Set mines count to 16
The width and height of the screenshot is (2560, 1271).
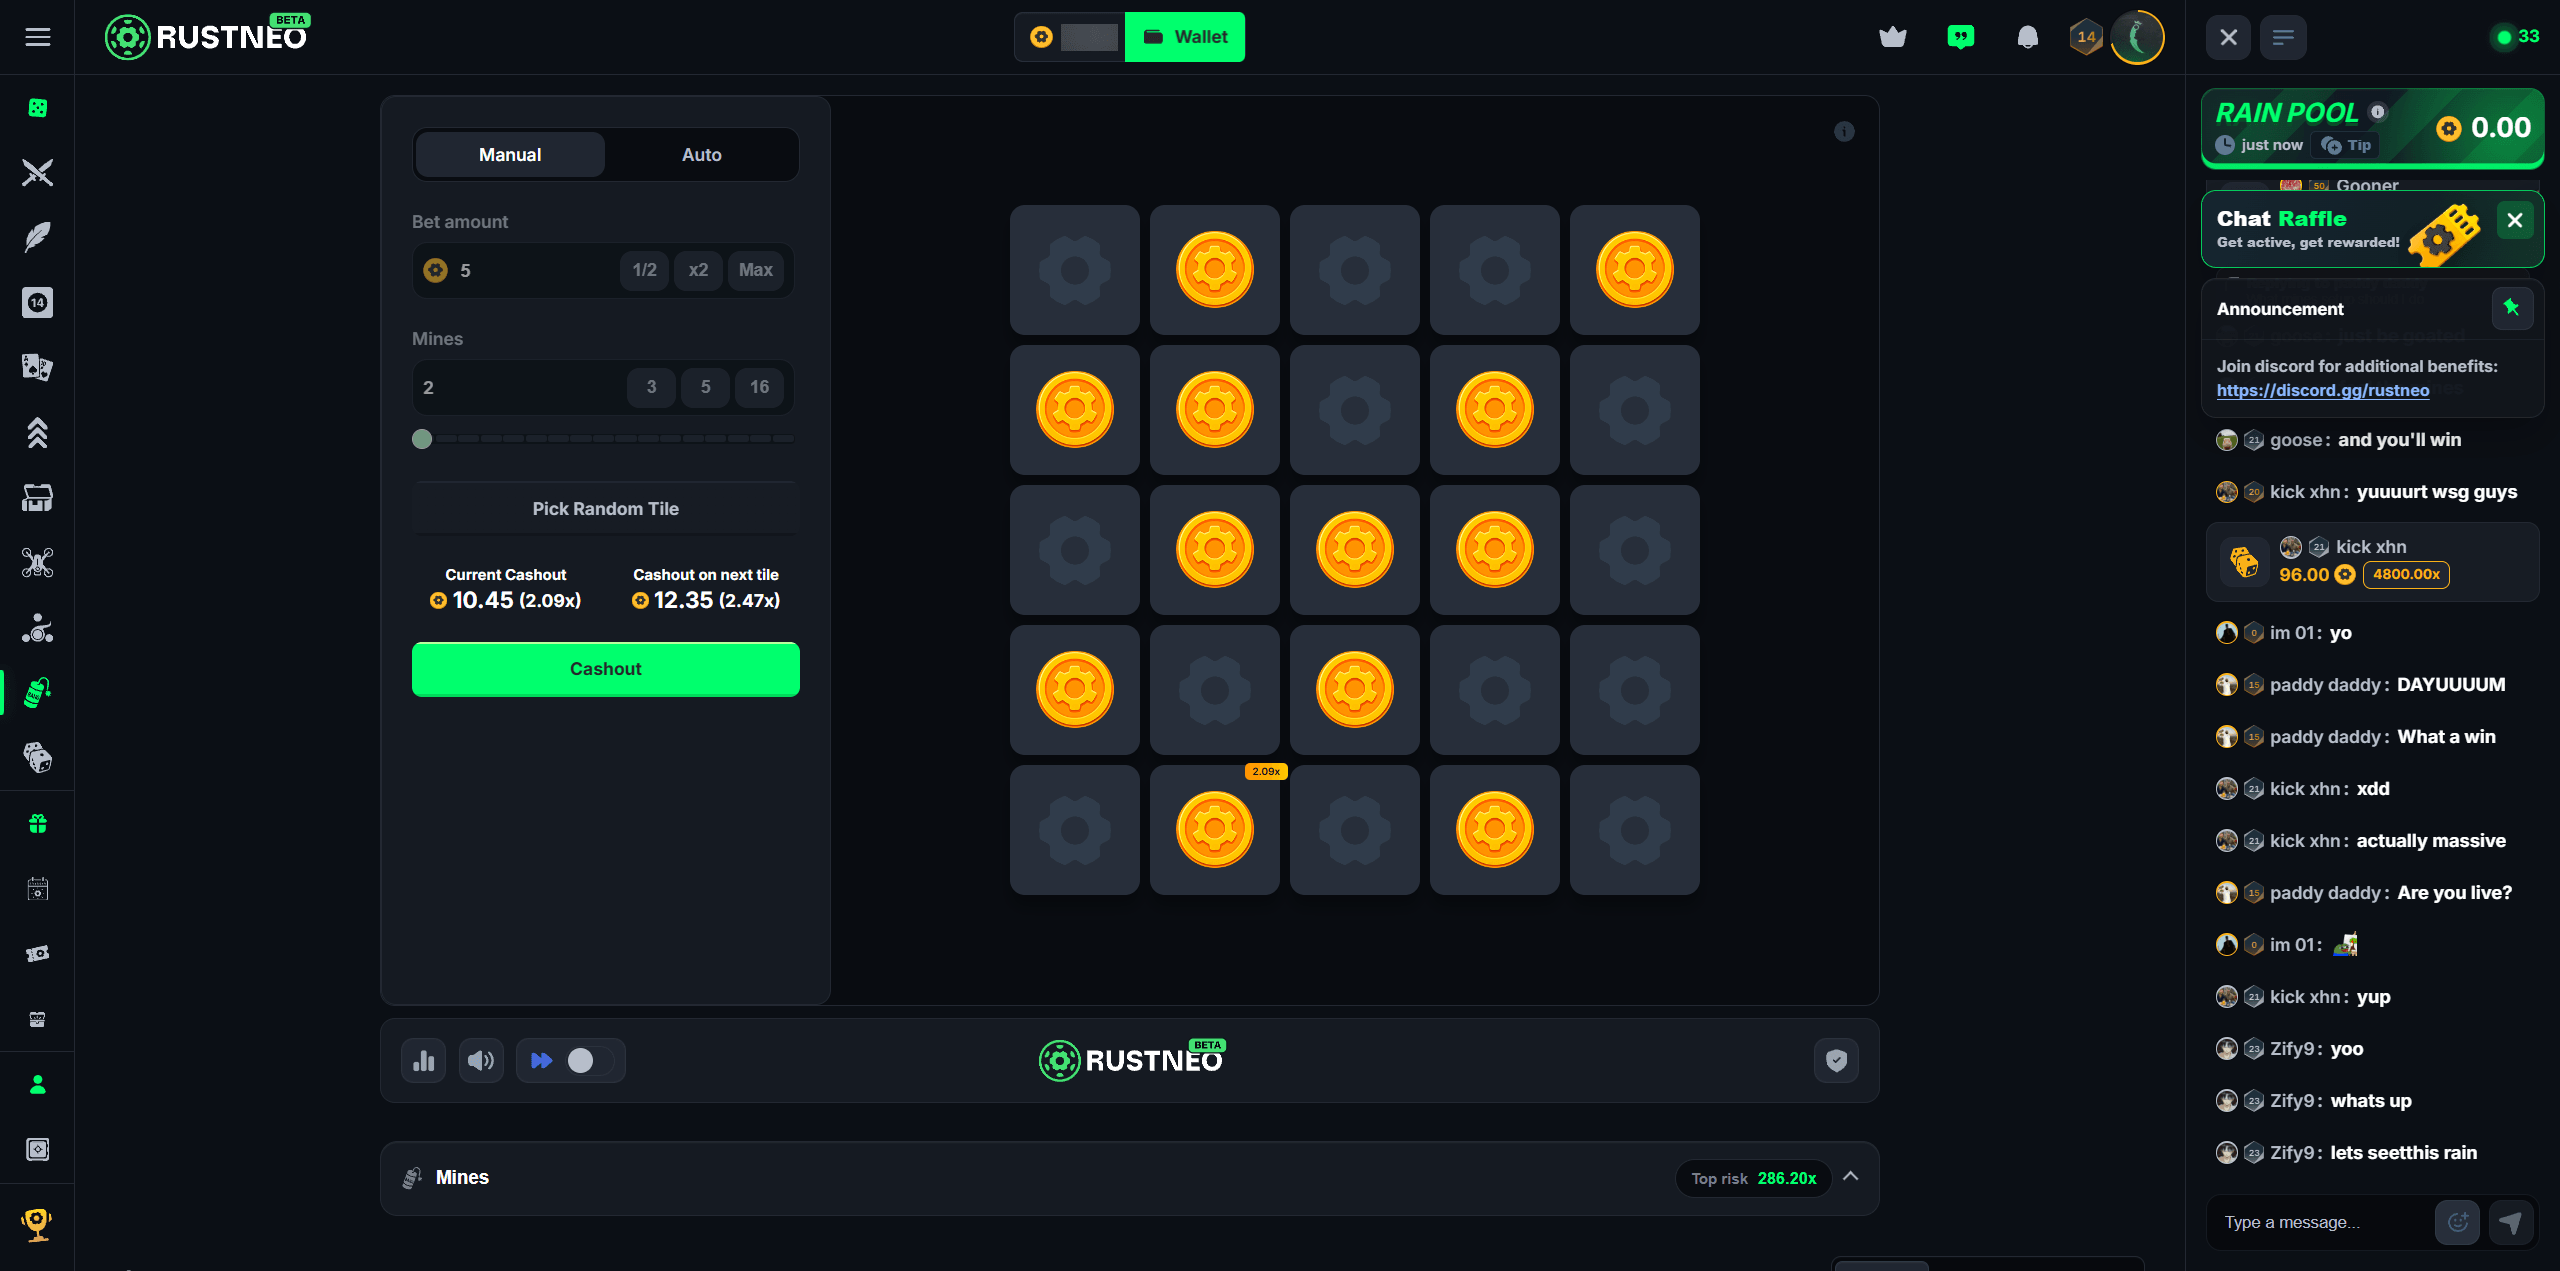point(760,387)
